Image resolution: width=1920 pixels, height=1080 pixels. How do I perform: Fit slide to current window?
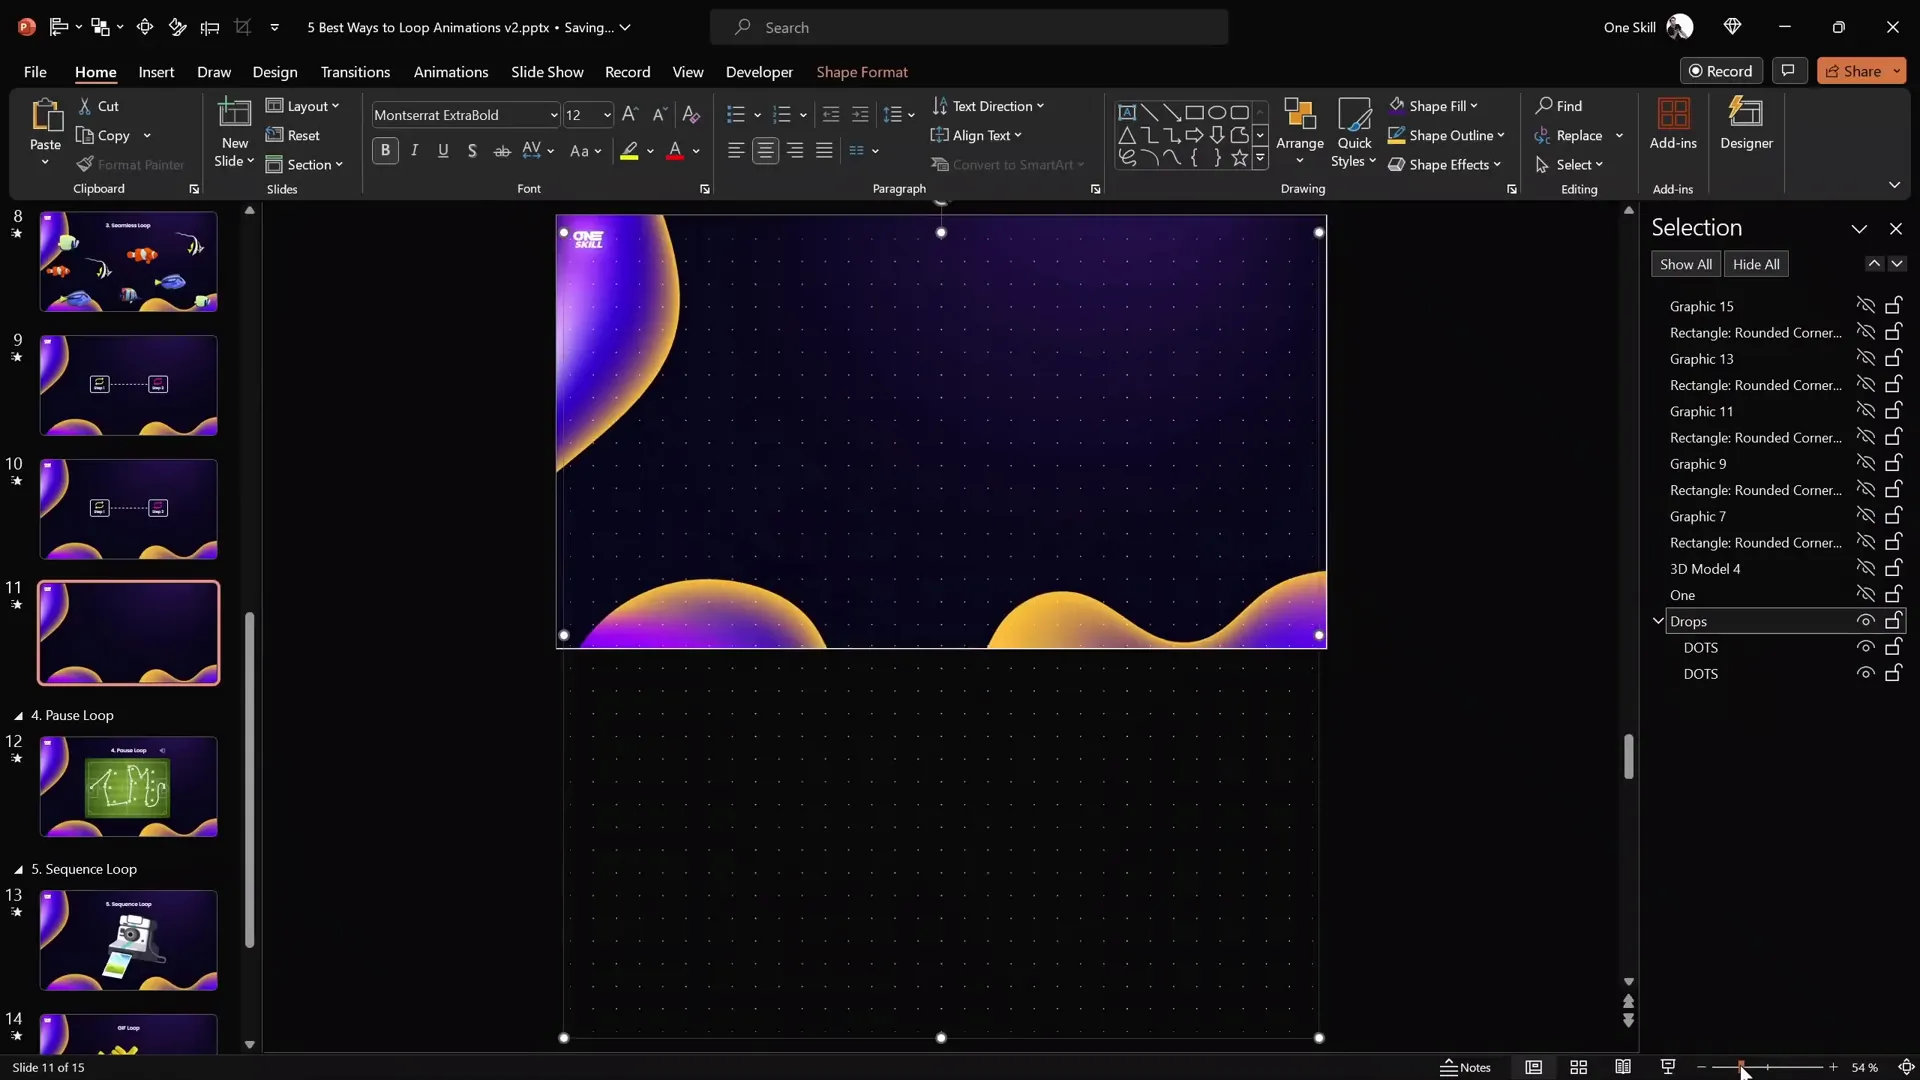[1906, 1067]
